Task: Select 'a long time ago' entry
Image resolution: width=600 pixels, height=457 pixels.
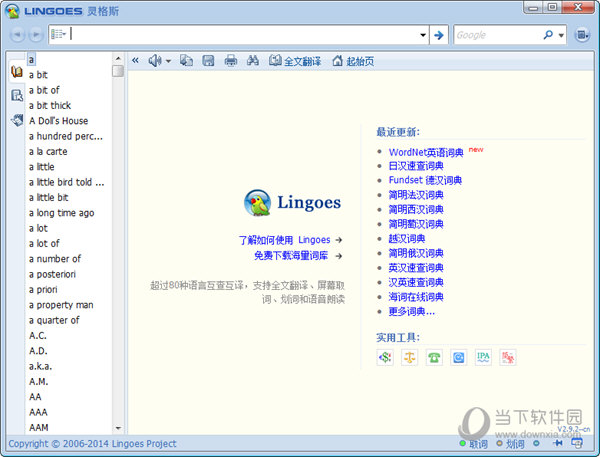Action: tap(62, 213)
